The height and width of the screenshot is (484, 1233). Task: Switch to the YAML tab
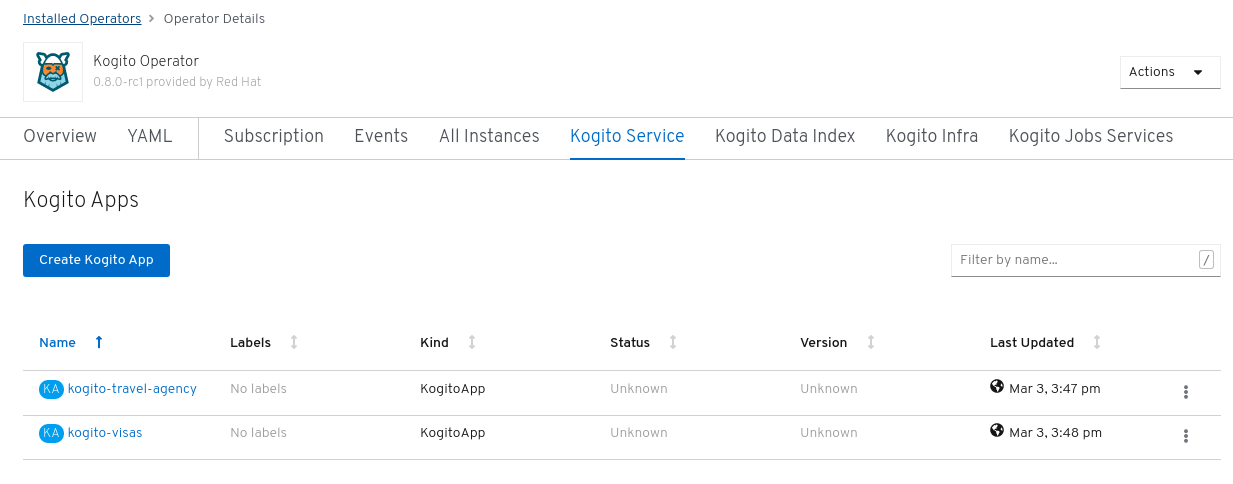click(150, 136)
